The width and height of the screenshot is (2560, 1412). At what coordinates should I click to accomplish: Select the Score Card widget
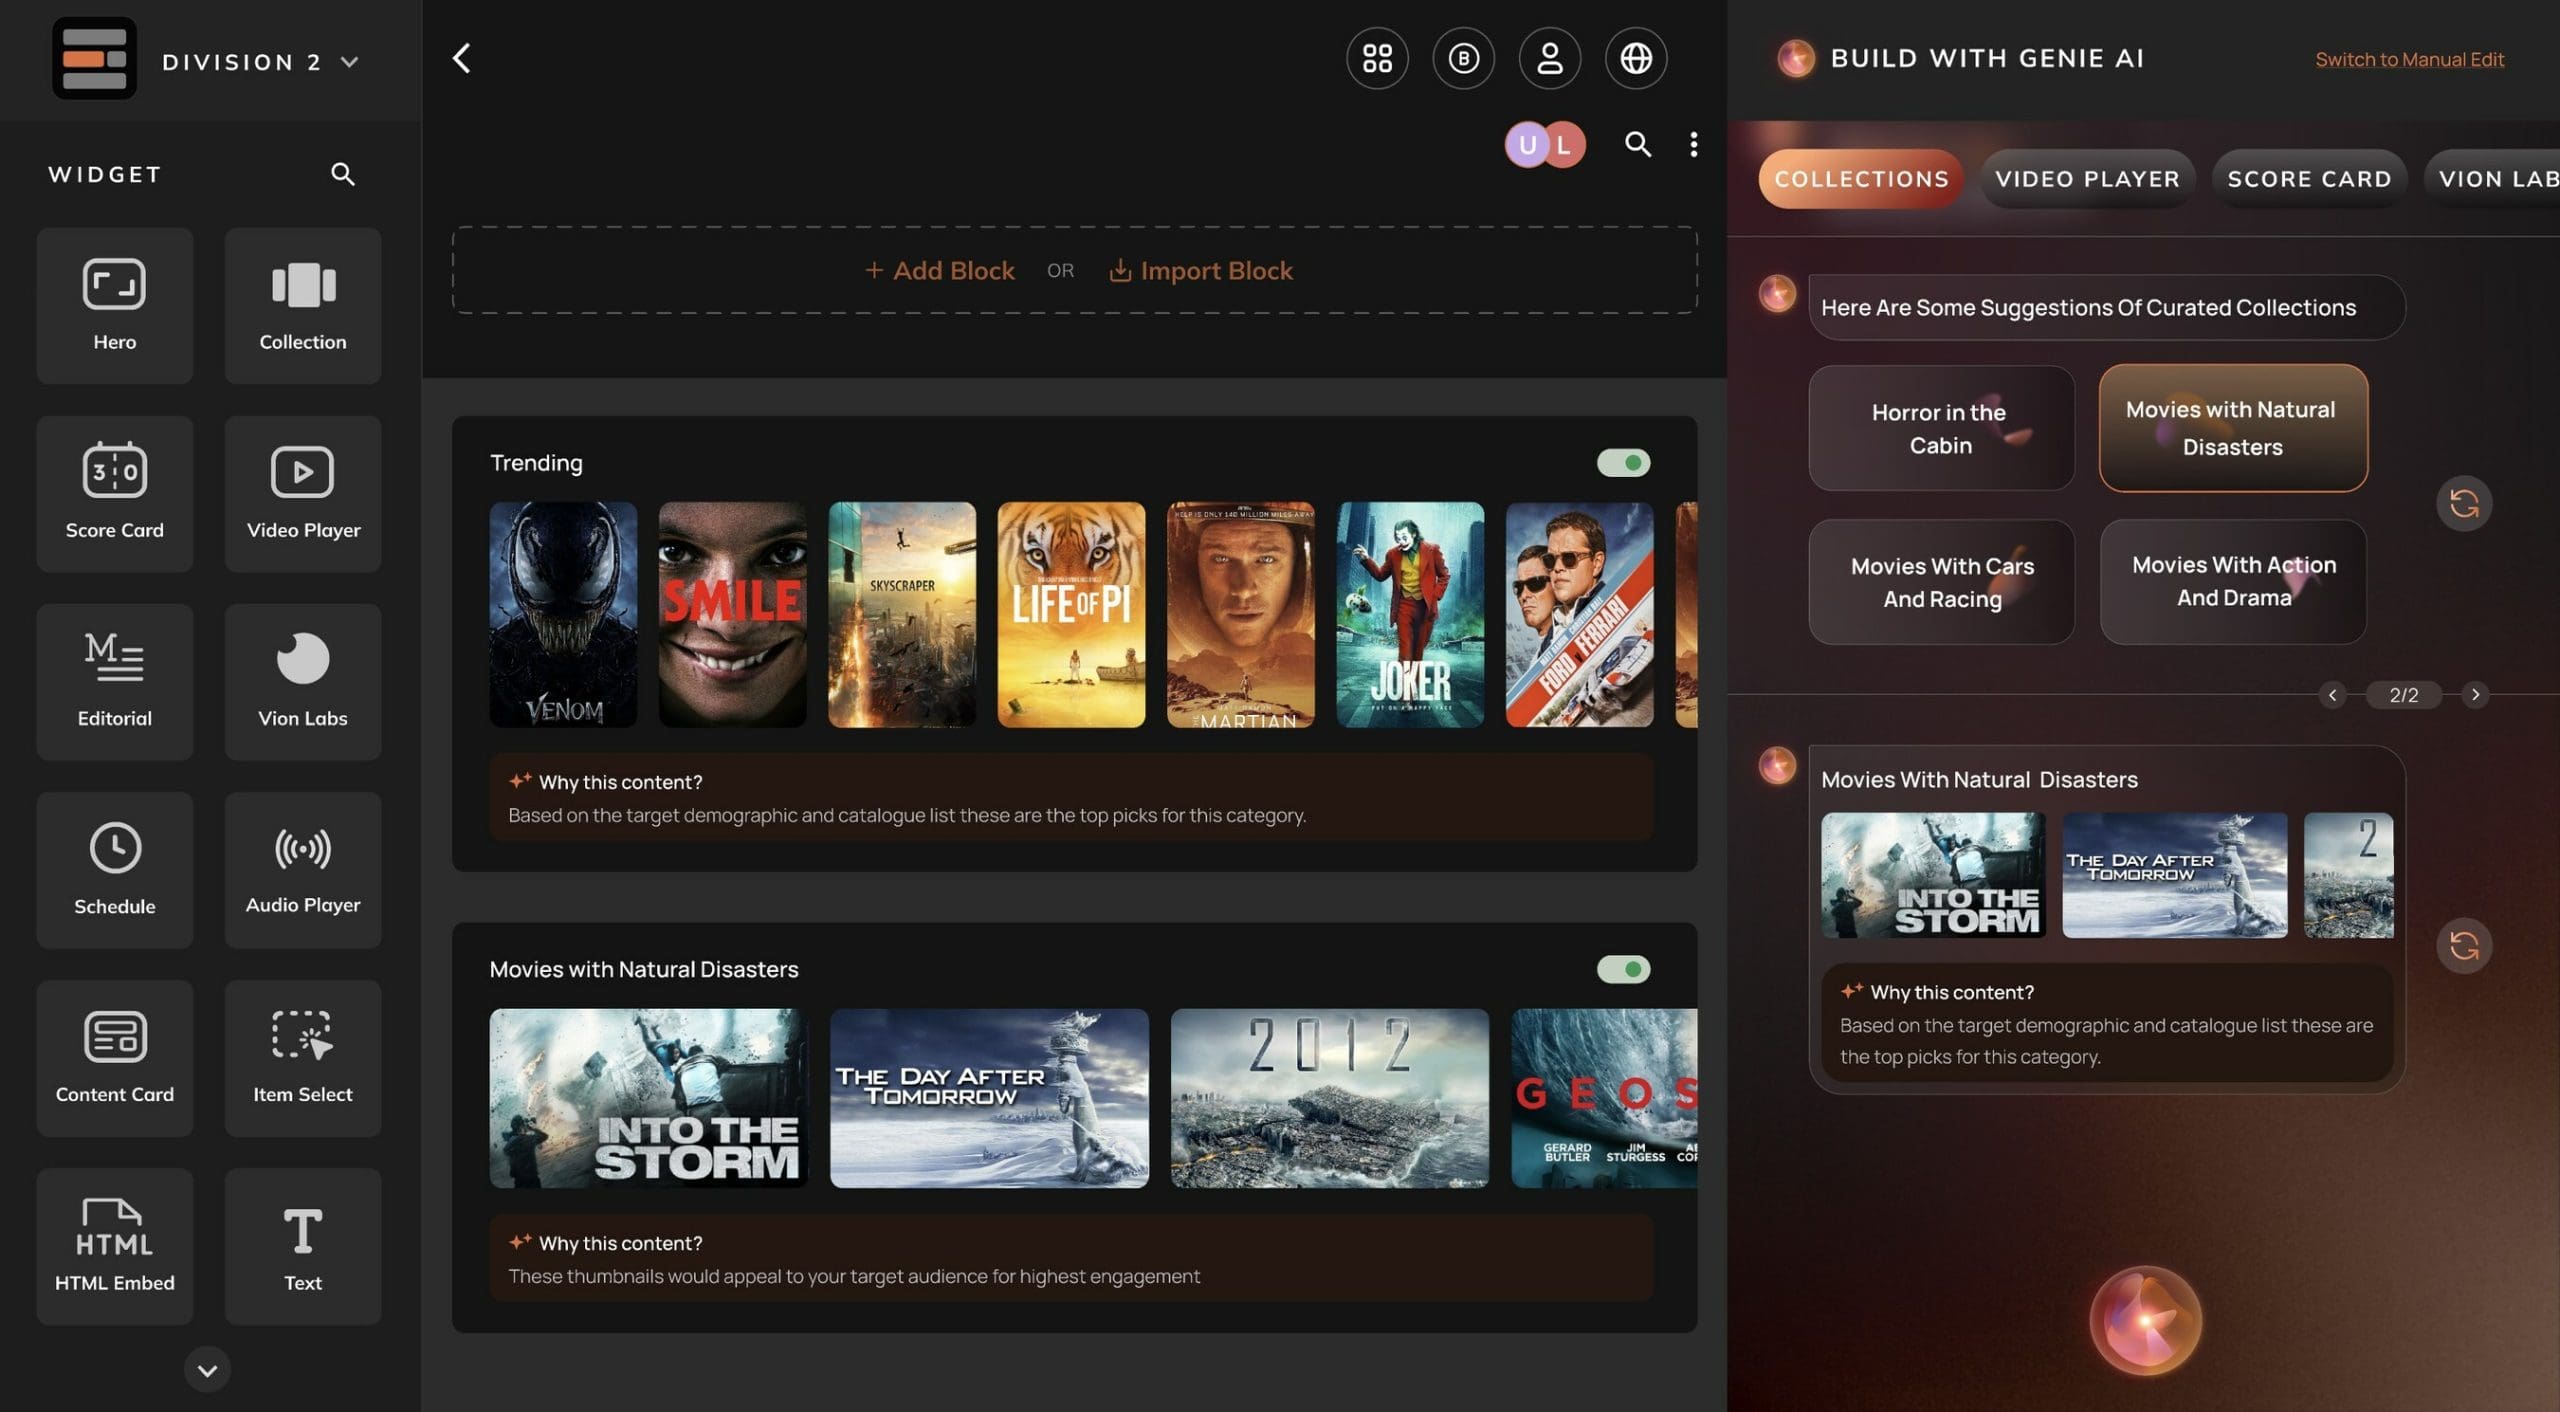tap(114, 493)
